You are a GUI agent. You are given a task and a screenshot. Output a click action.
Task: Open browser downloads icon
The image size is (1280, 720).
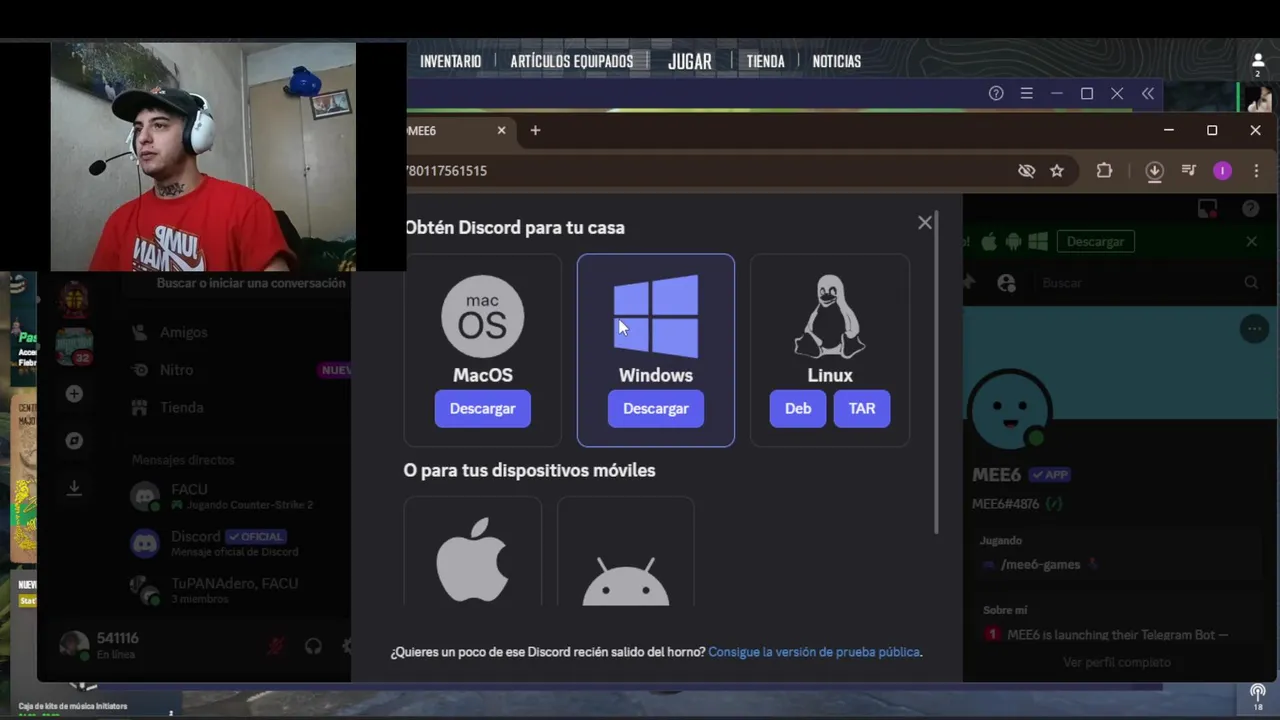[1154, 171]
